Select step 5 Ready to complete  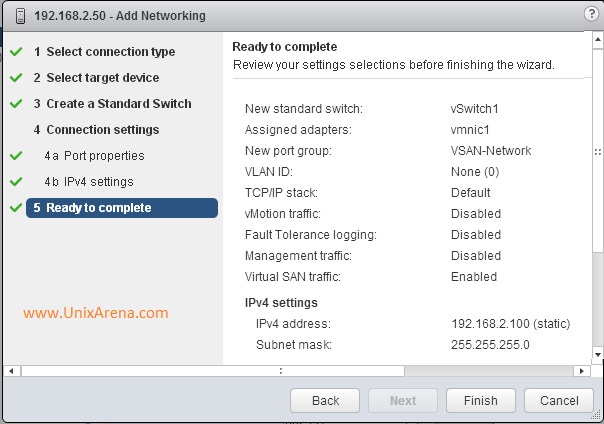[x=122, y=208]
